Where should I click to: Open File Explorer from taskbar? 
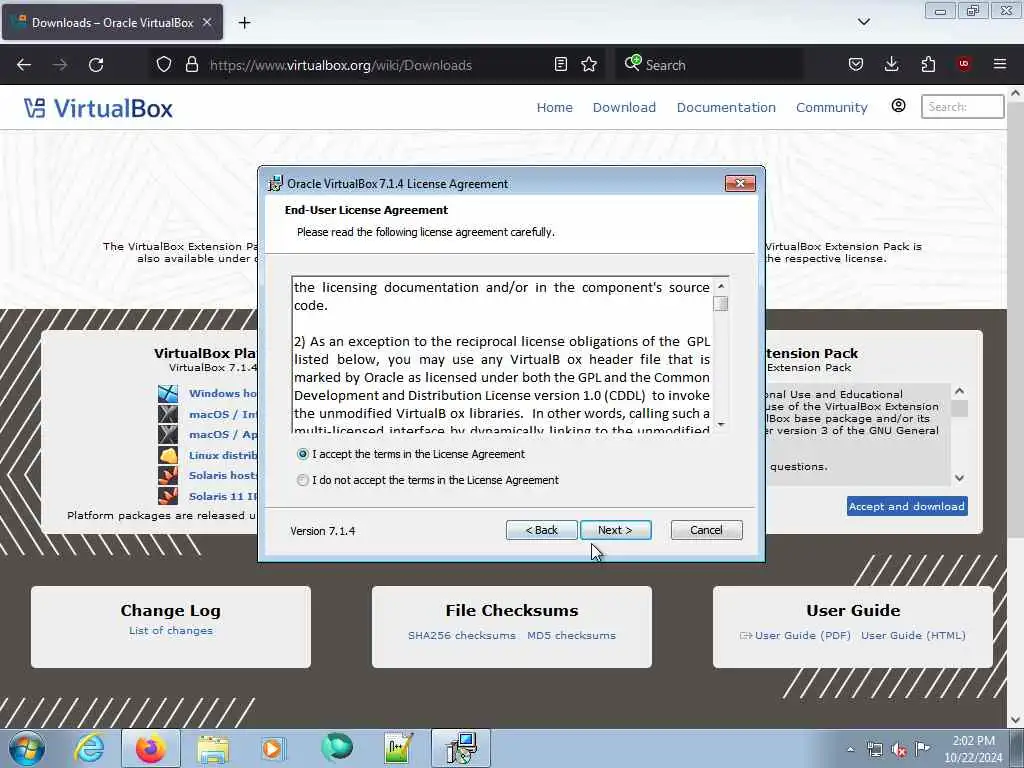pos(213,748)
